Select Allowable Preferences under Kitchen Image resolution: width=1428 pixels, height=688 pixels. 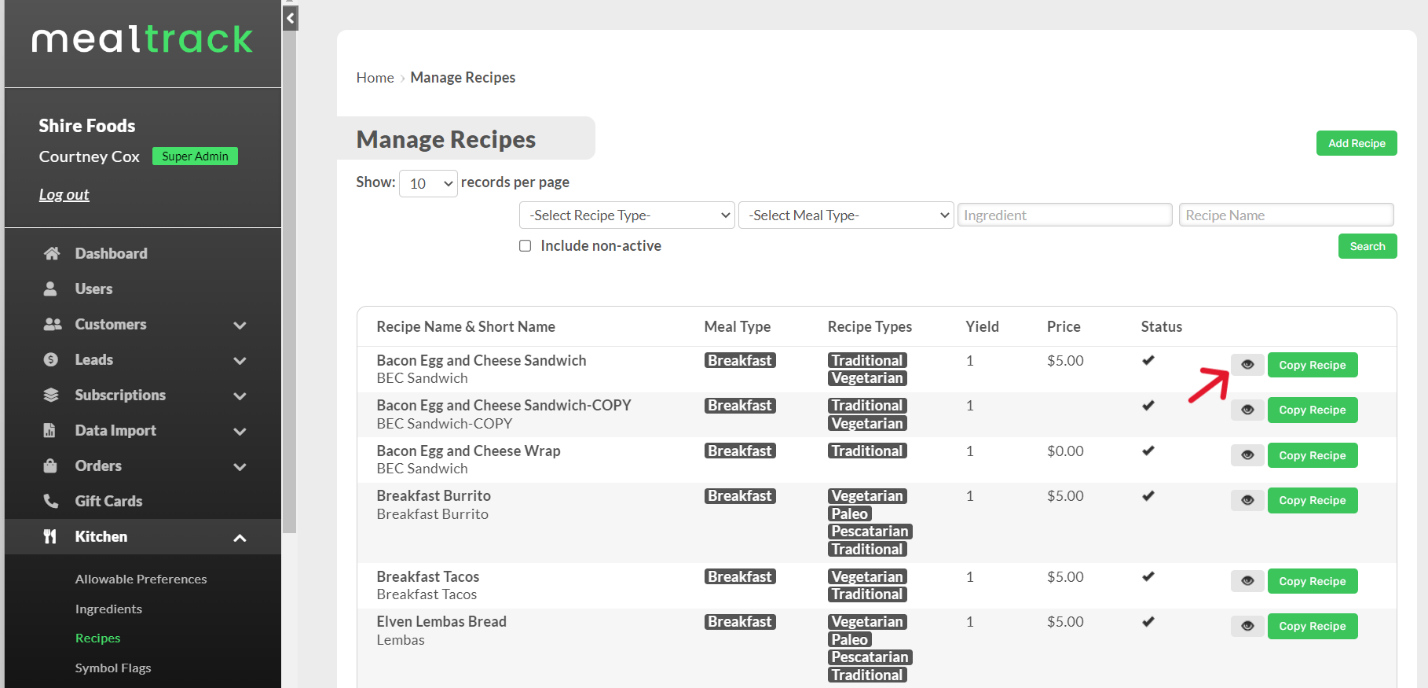(141, 579)
